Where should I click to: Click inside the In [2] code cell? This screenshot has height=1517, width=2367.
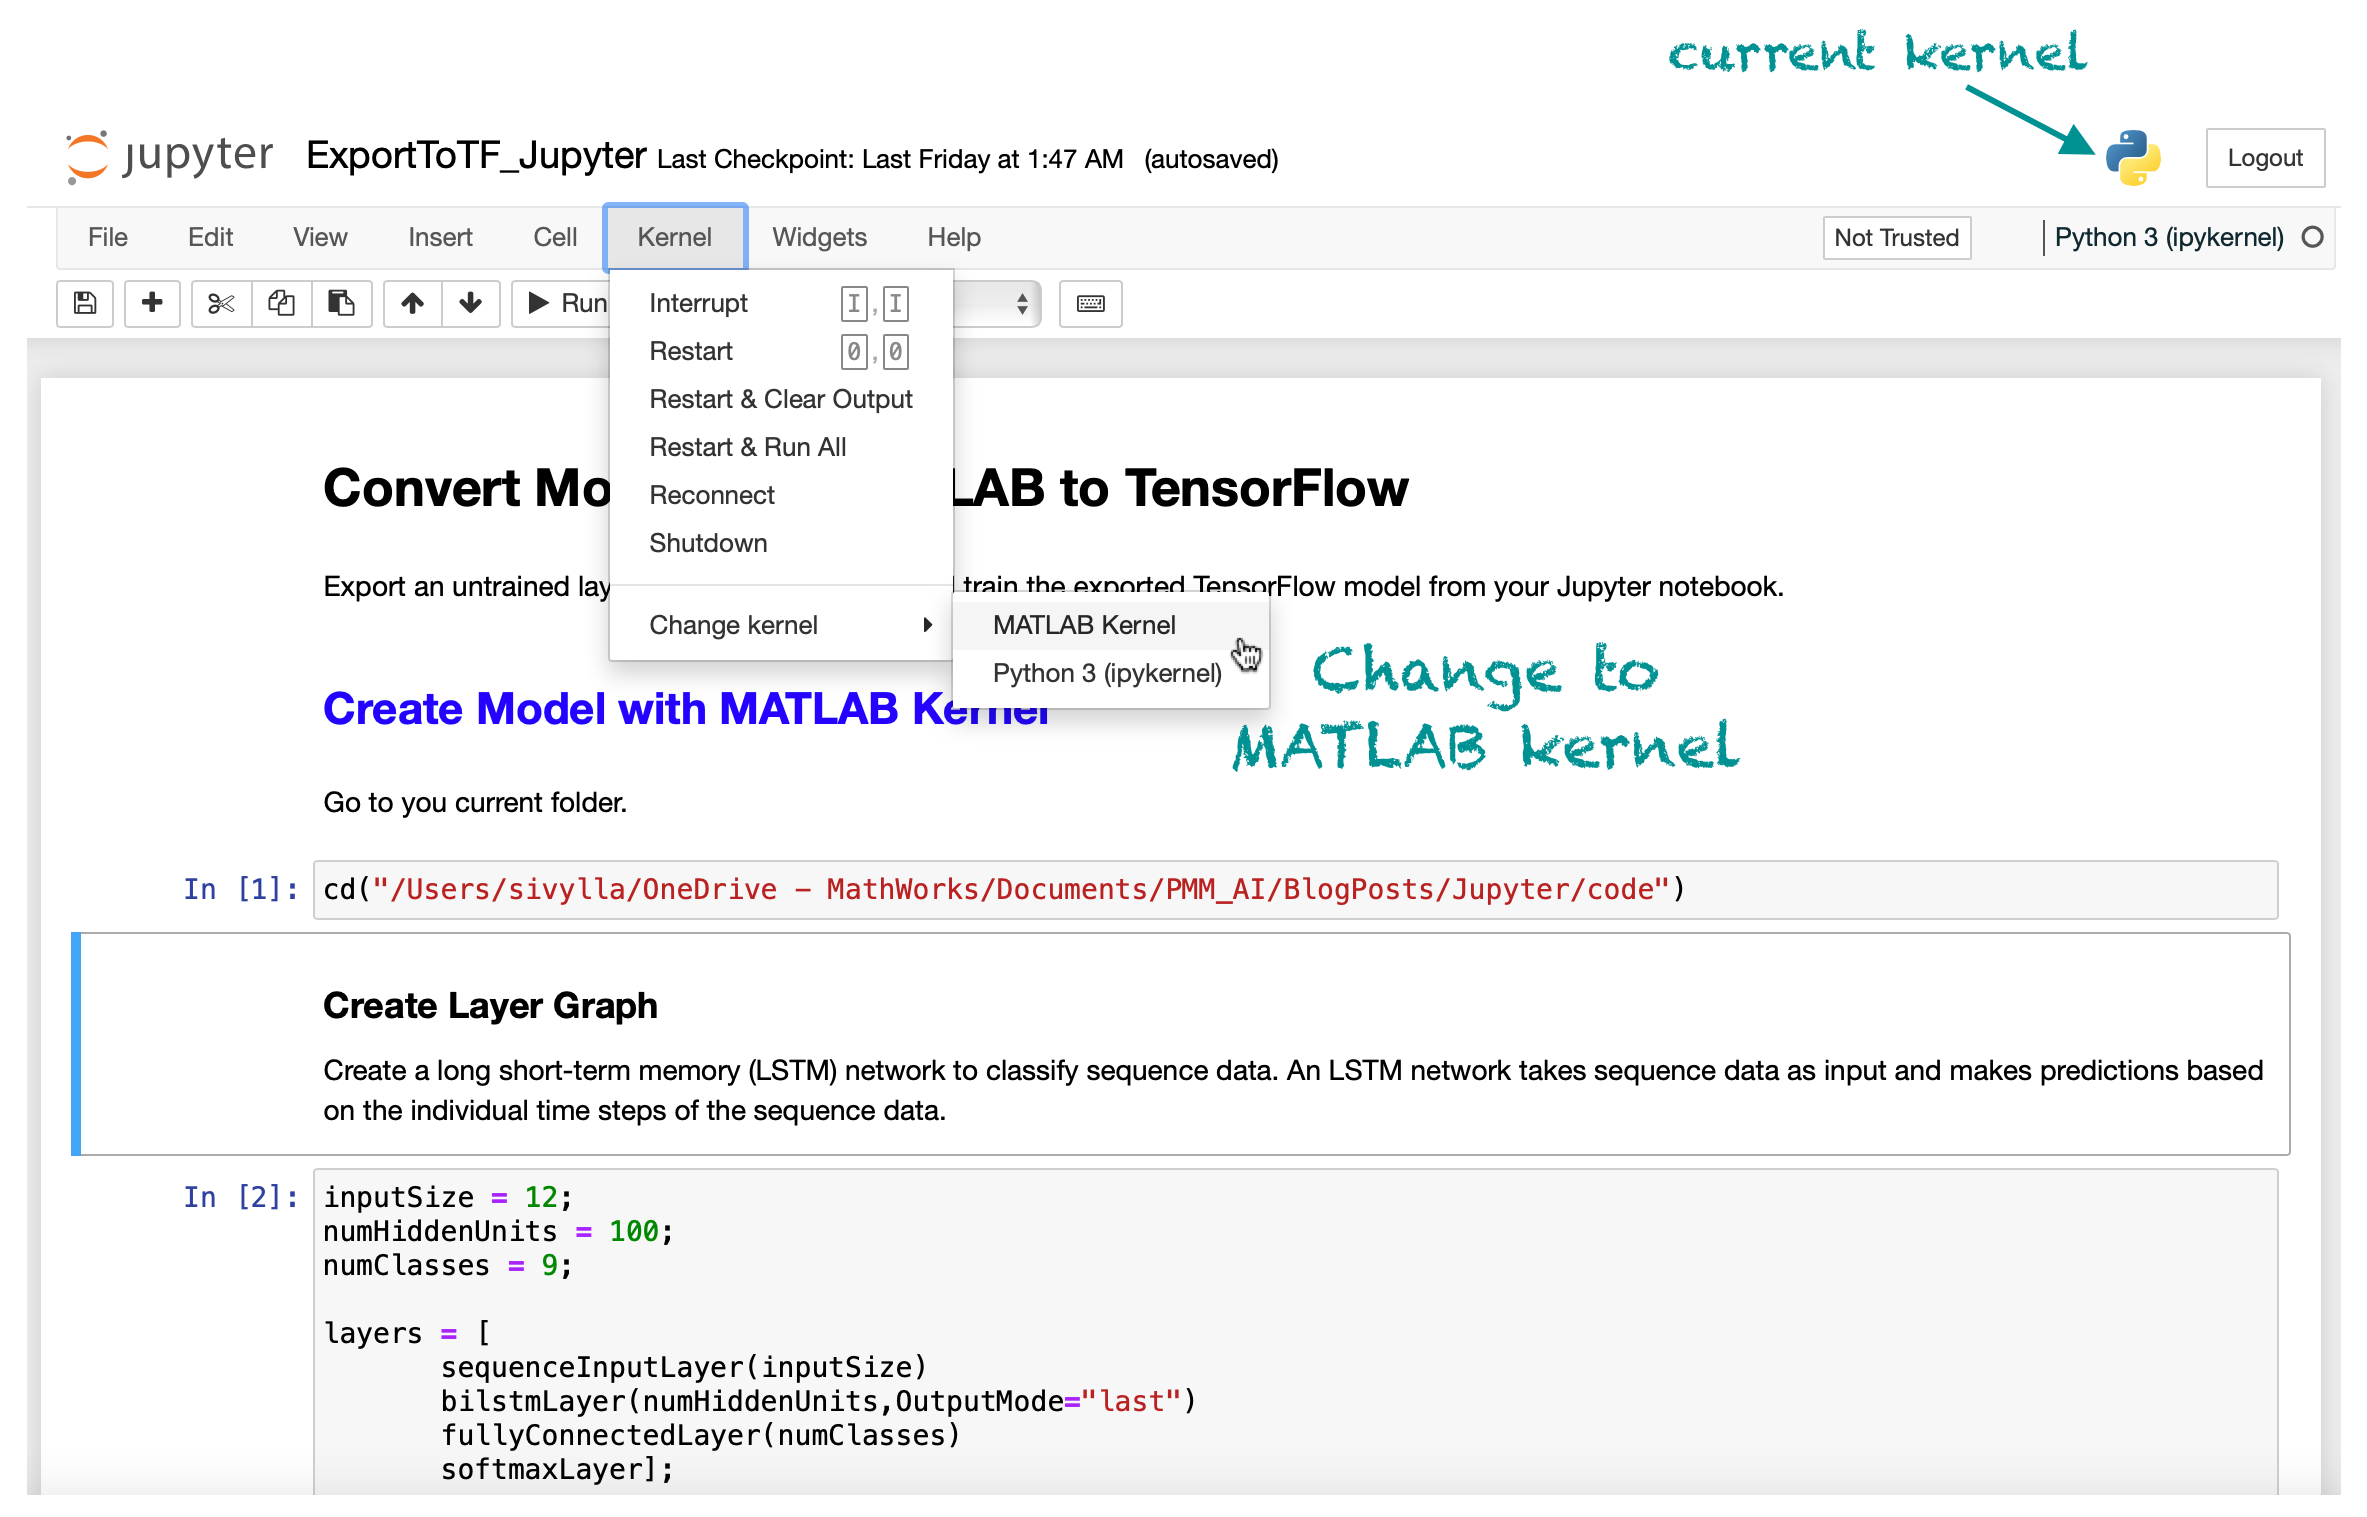pyautogui.click(x=1295, y=1331)
